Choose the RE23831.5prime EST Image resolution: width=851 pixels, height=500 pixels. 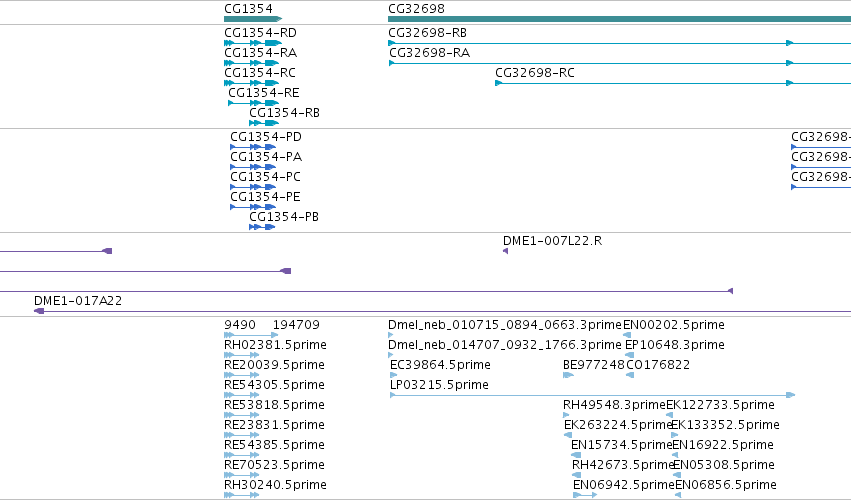pyautogui.click(x=274, y=425)
